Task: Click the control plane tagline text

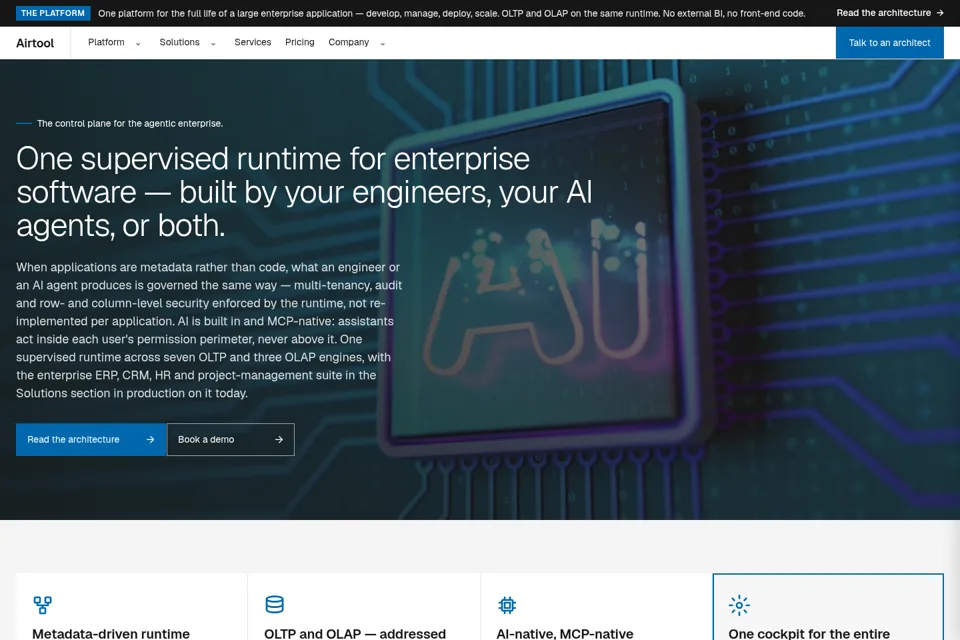Action: point(130,124)
